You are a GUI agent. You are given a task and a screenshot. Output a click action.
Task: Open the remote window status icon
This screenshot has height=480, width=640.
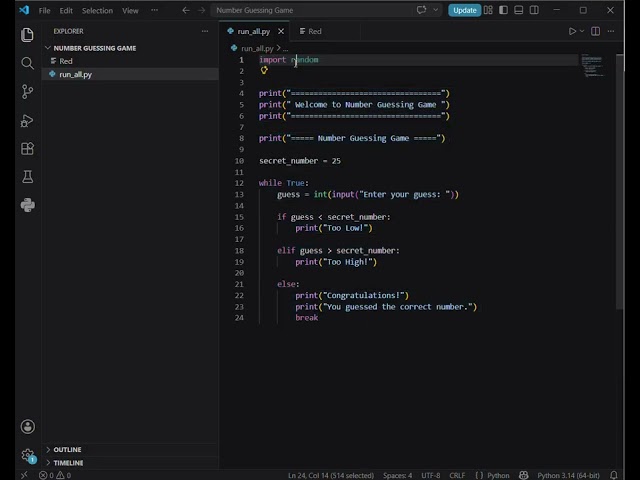coord(24,475)
